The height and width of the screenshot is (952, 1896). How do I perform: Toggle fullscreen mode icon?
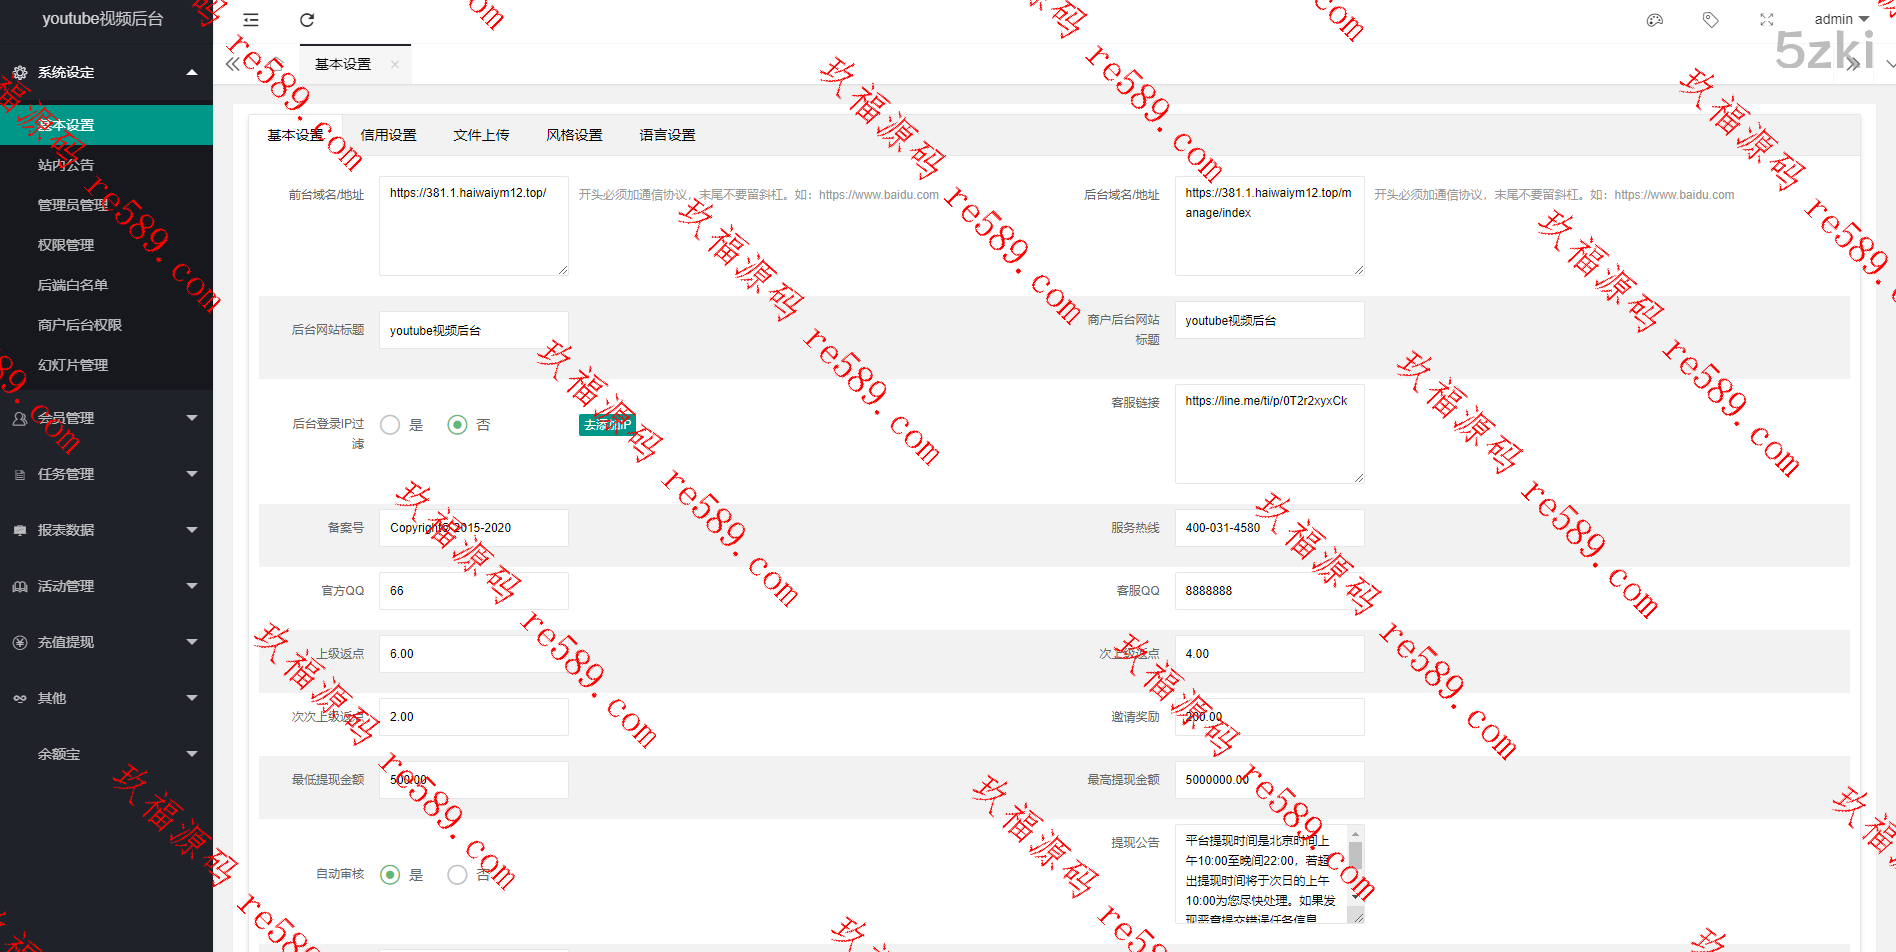[x=1767, y=20]
